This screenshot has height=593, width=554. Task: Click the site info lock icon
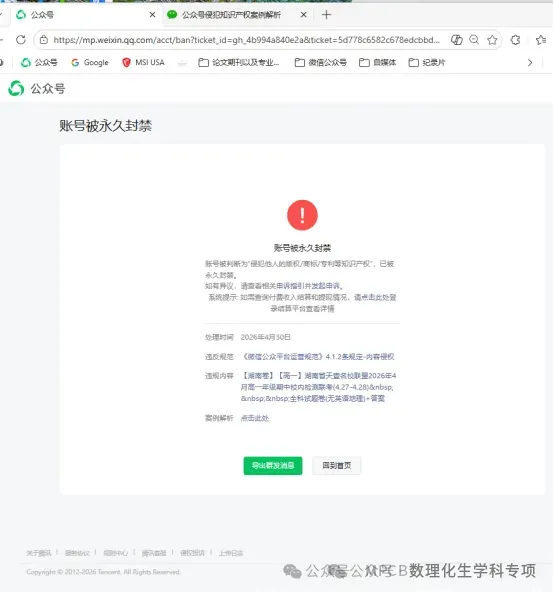[x=44, y=40]
